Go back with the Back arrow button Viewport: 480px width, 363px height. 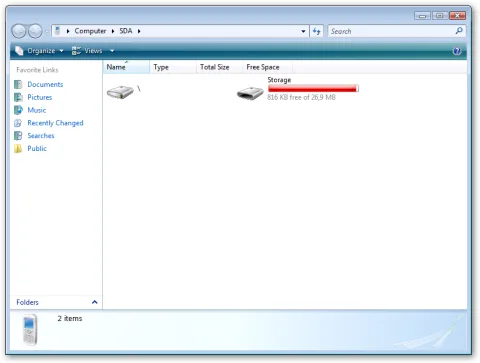tap(19, 31)
